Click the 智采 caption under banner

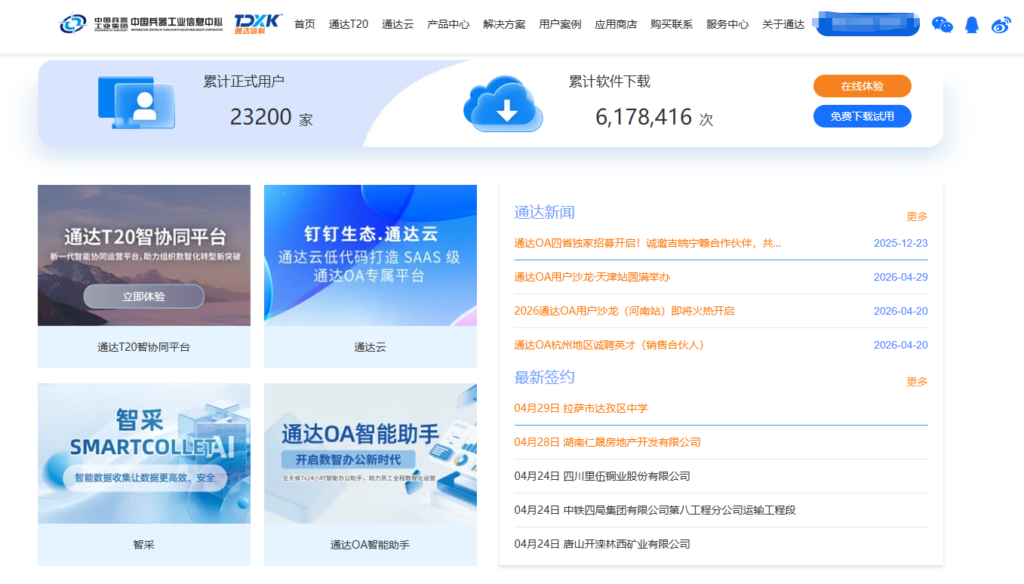click(144, 544)
